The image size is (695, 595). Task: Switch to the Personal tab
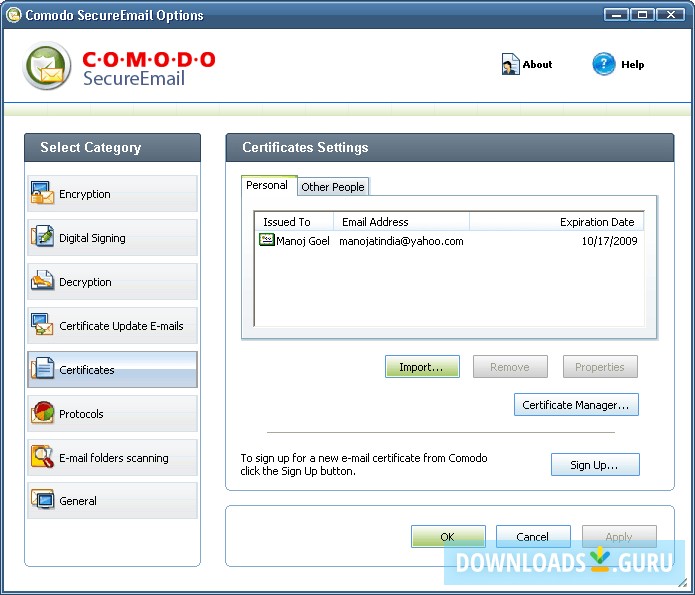[267, 185]
